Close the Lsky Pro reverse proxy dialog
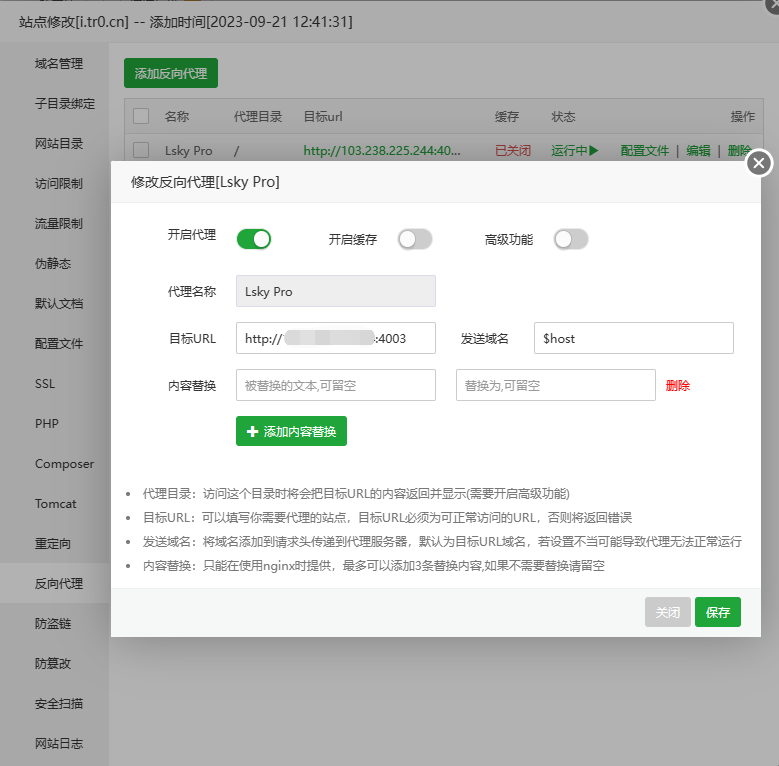Image resolution: width=779 pixels, height=766 pixels. (759, 163)
